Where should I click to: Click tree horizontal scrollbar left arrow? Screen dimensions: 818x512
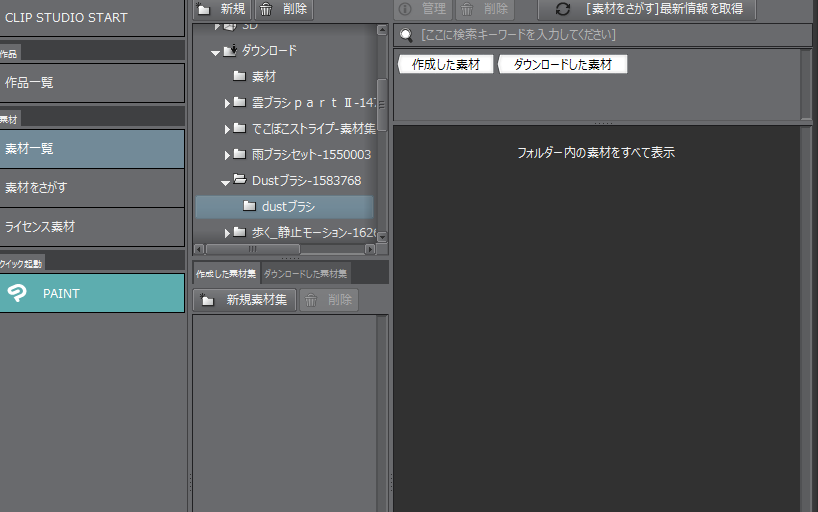[x=199, y=249]
